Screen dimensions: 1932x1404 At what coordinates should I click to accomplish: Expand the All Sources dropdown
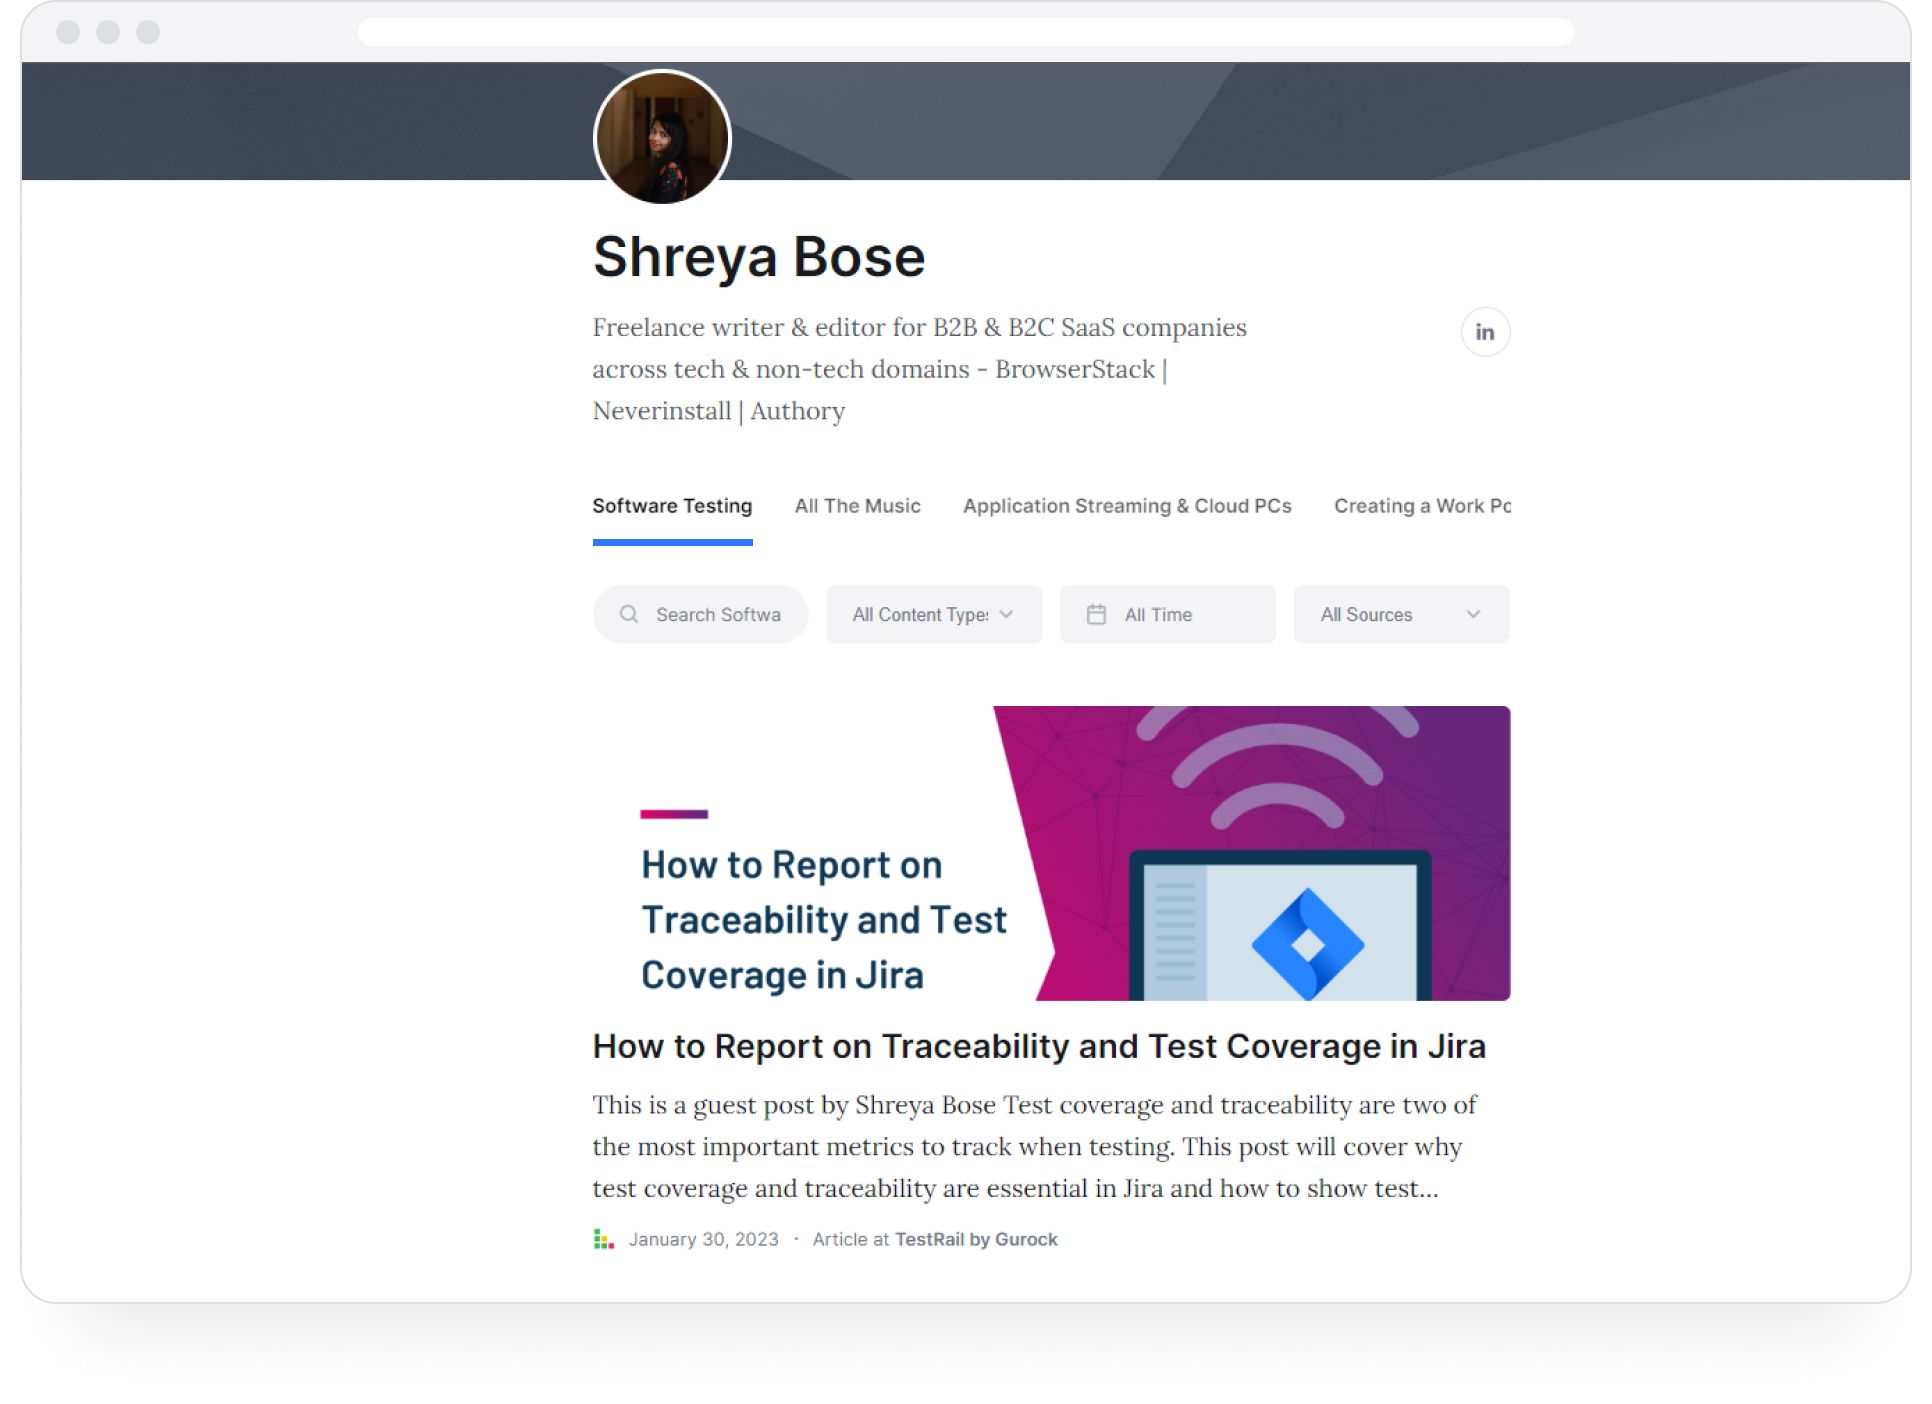(1401, 614)
